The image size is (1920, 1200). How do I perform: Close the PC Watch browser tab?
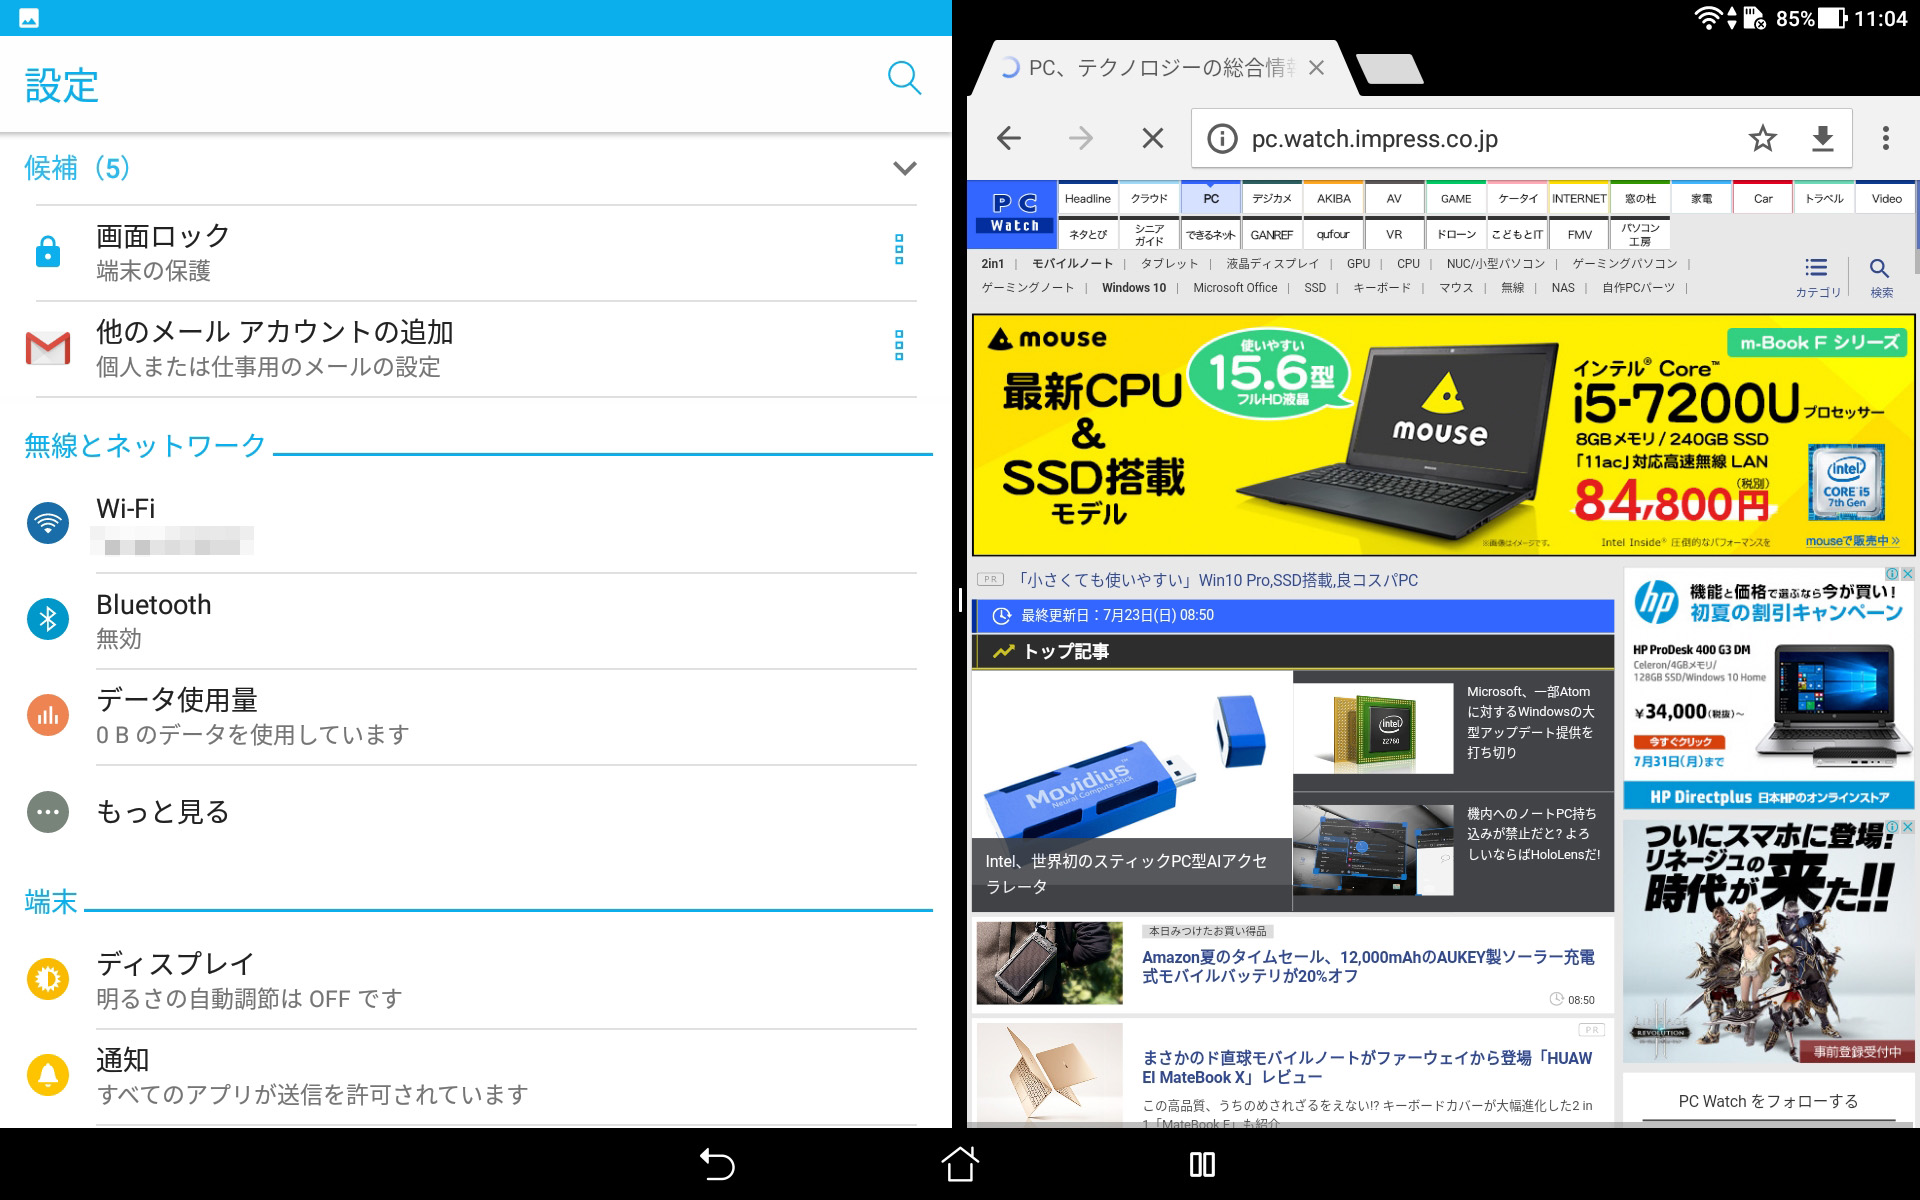coord(1317,68)
